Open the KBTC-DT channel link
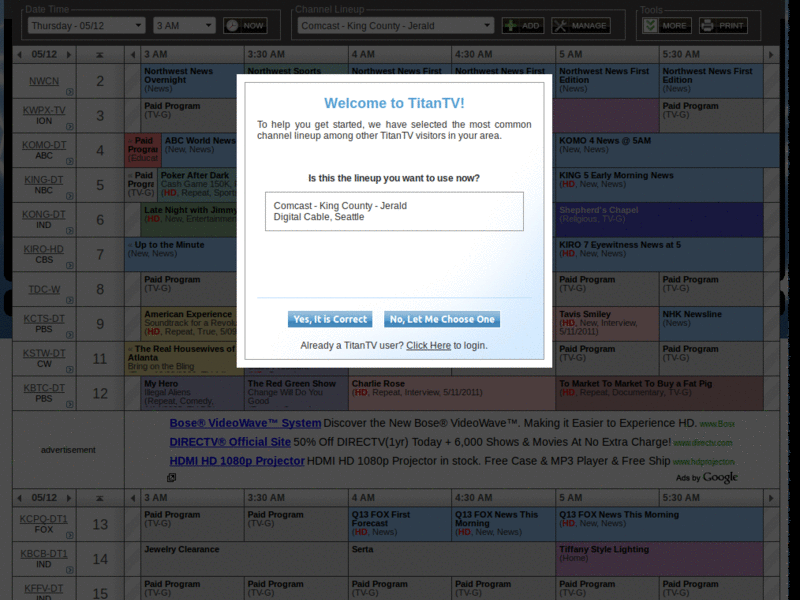This screenshot has height=600, width=800. [x=44, y=388]
